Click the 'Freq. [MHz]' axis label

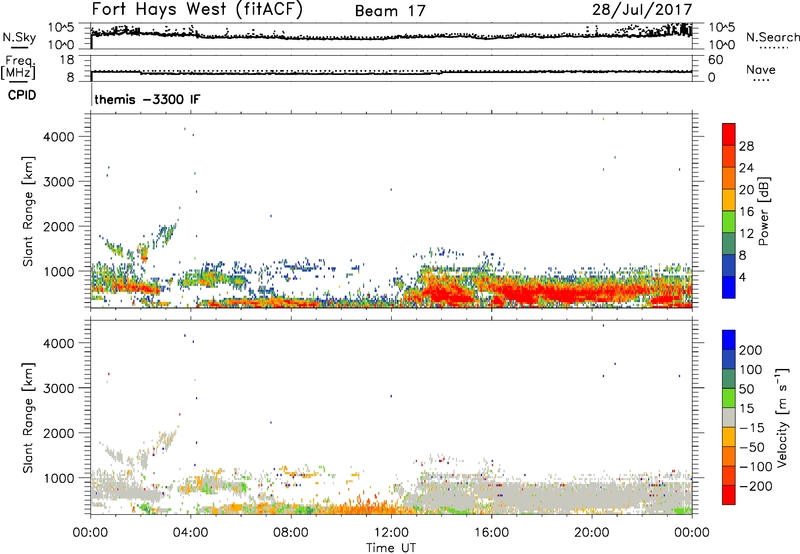[18, 67]
